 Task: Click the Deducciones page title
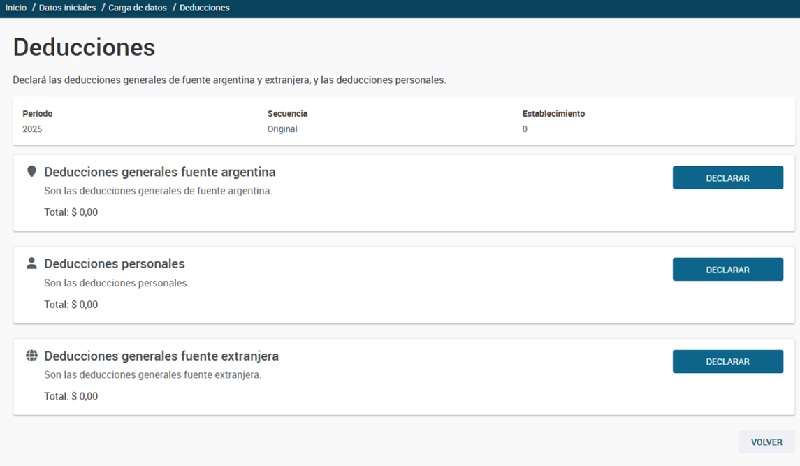click(x=84, y=47)
